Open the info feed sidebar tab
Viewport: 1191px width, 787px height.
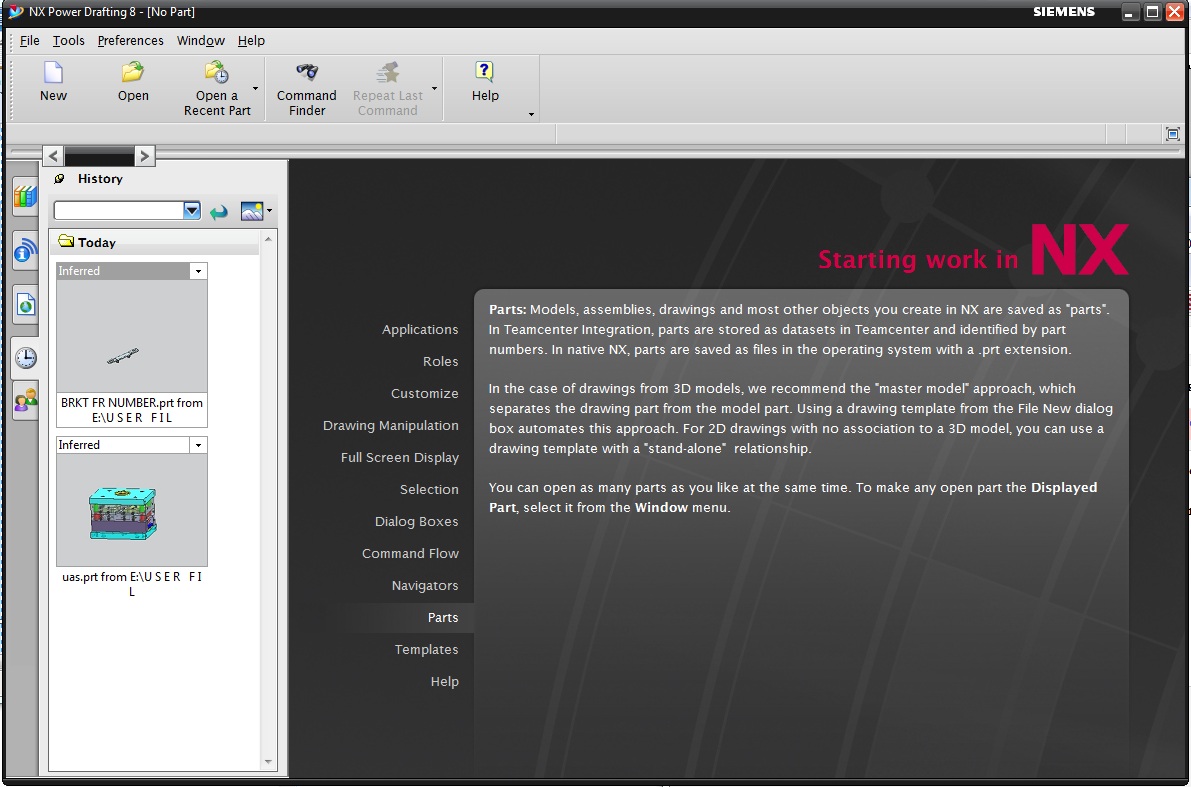point(25,251)
